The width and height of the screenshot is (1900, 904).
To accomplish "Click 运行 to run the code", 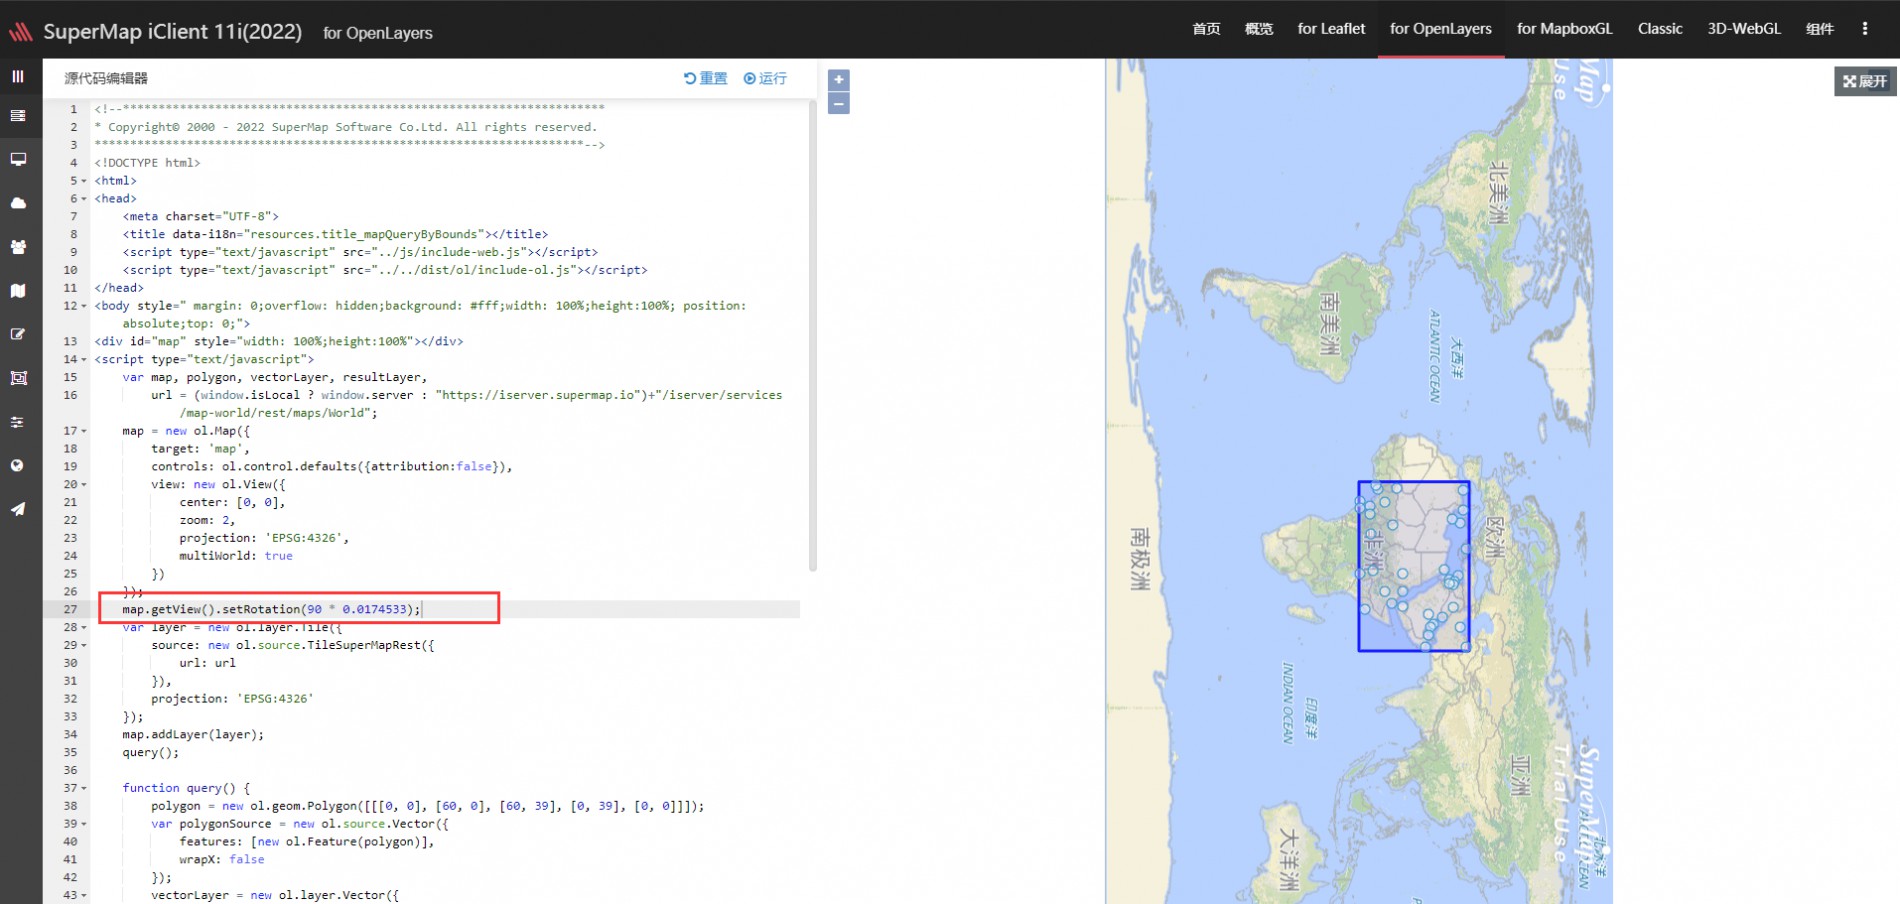I will (x=765, y=78).
